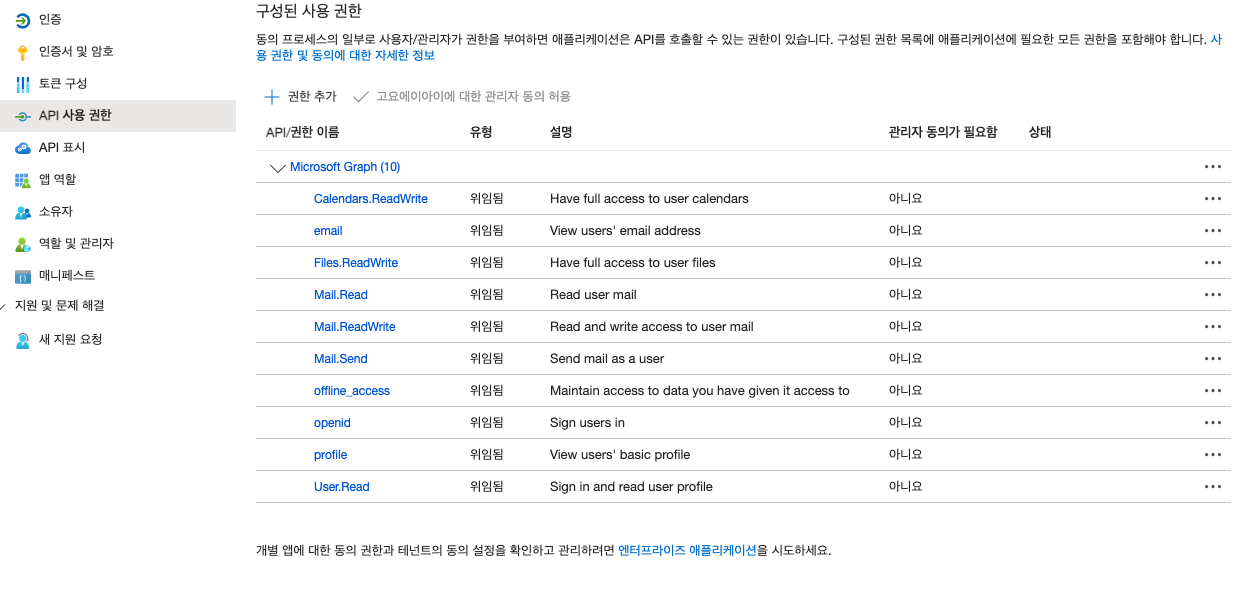Screen dimensions: 1236x595
Task: Collapse the Microsoft Graph (10) group chevron
Action: click(x=278, y=168)
